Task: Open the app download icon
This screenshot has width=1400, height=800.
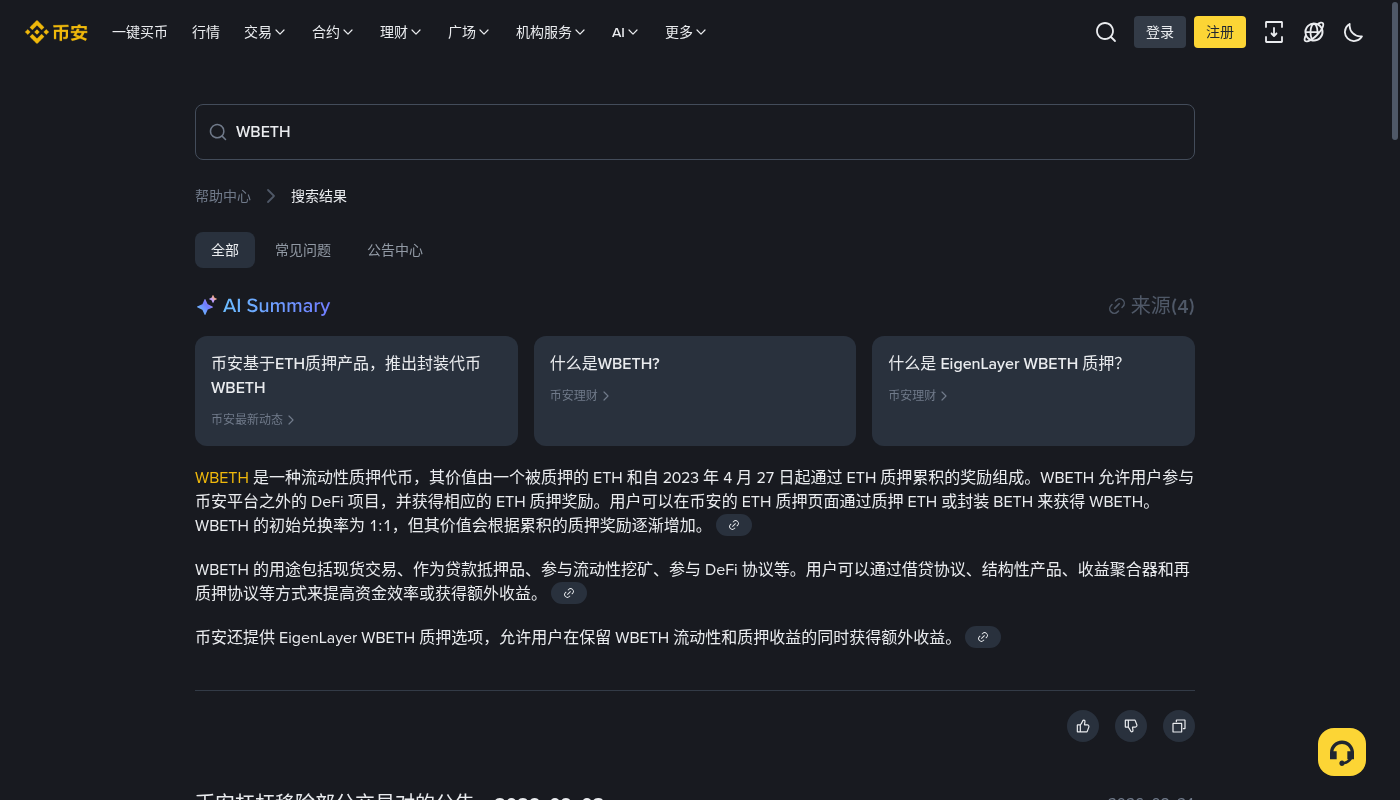Action: pos(1274,32)
